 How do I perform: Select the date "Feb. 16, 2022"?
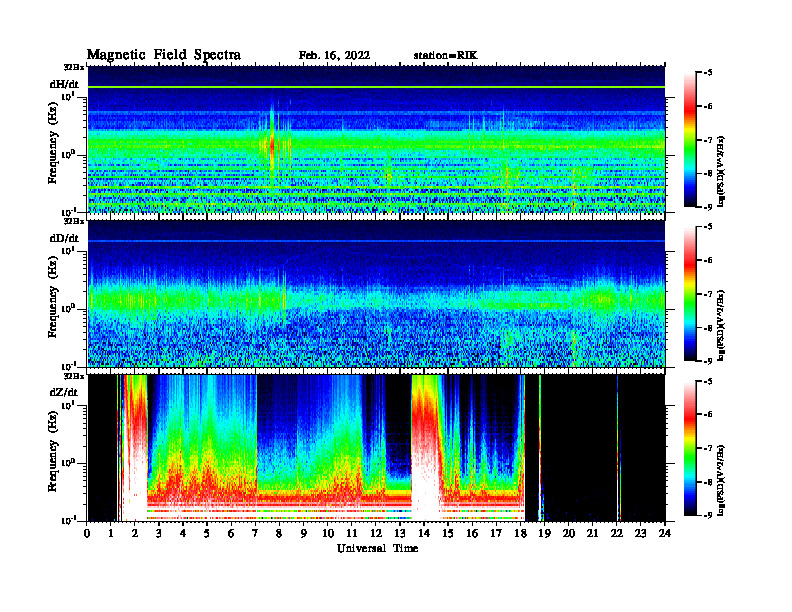tap(334, 56)
